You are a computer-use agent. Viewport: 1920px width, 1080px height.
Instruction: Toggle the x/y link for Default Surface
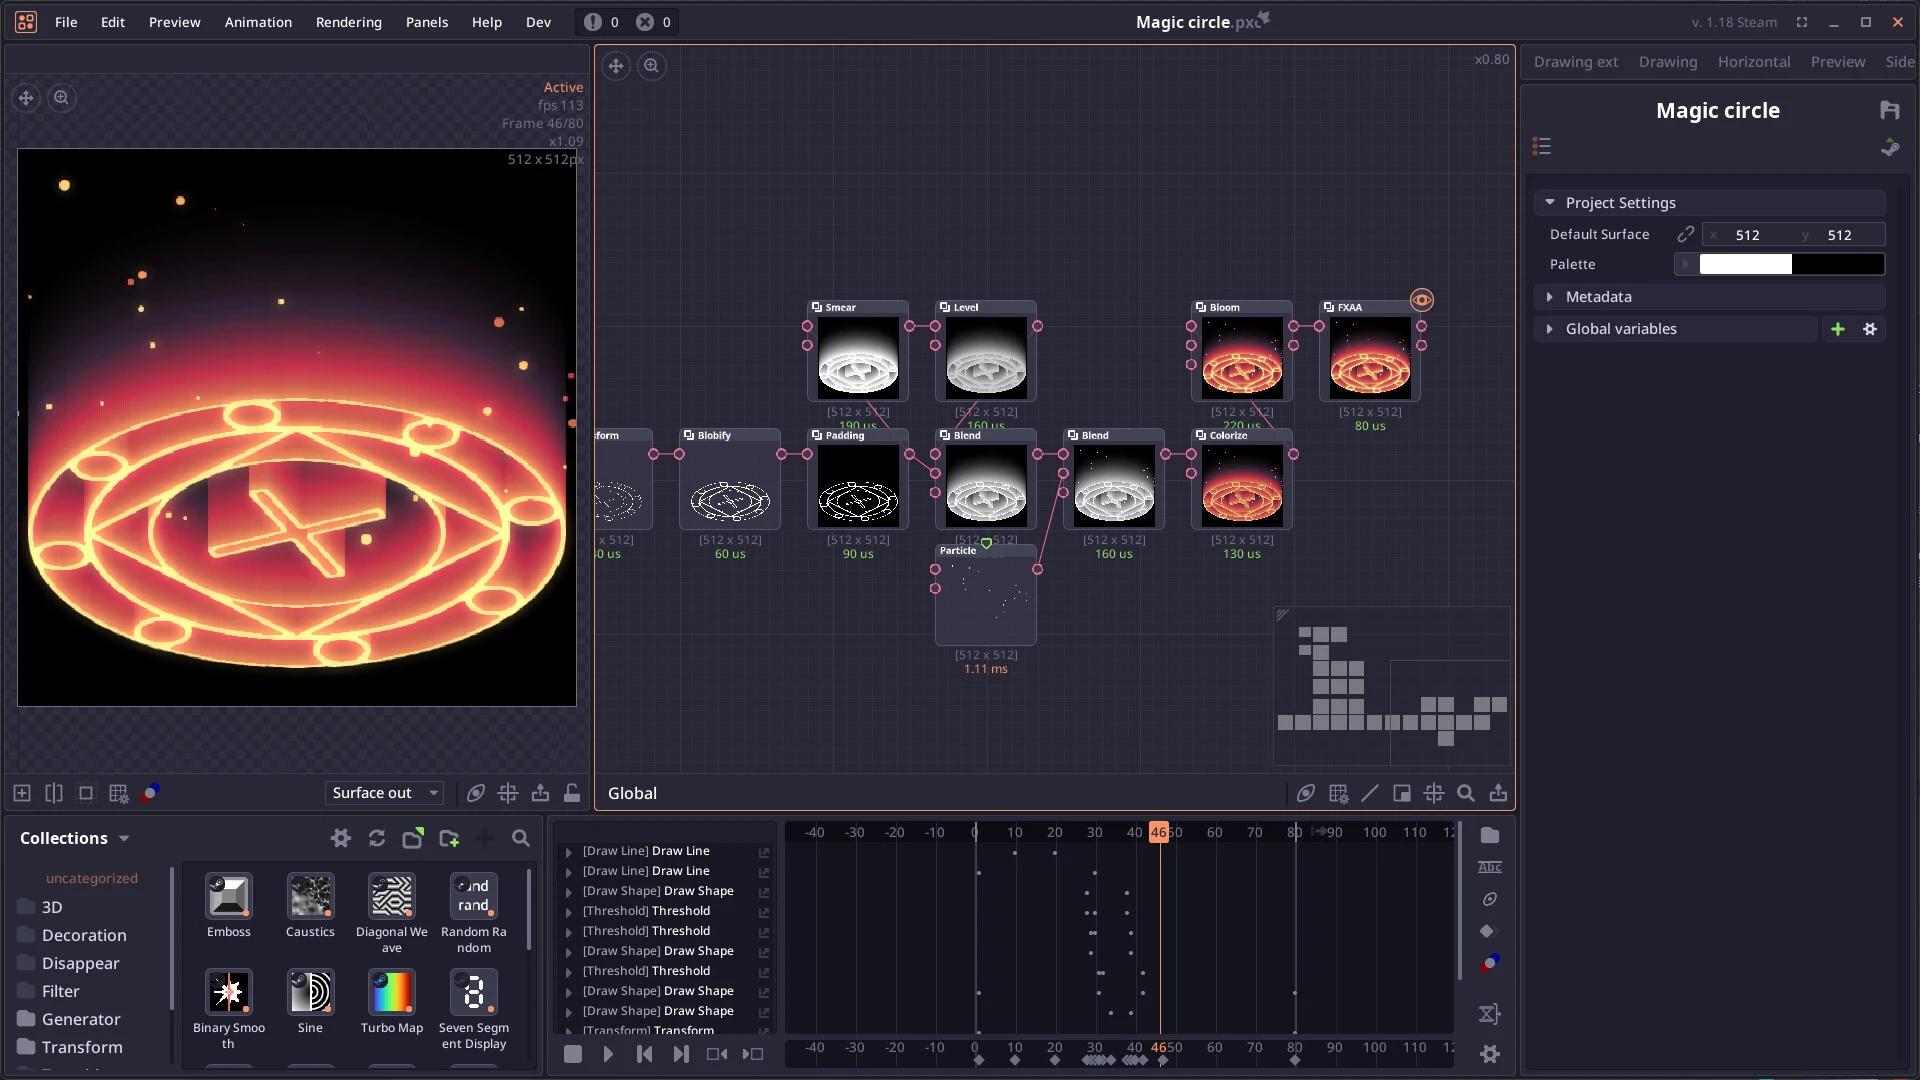point(1686,234)
